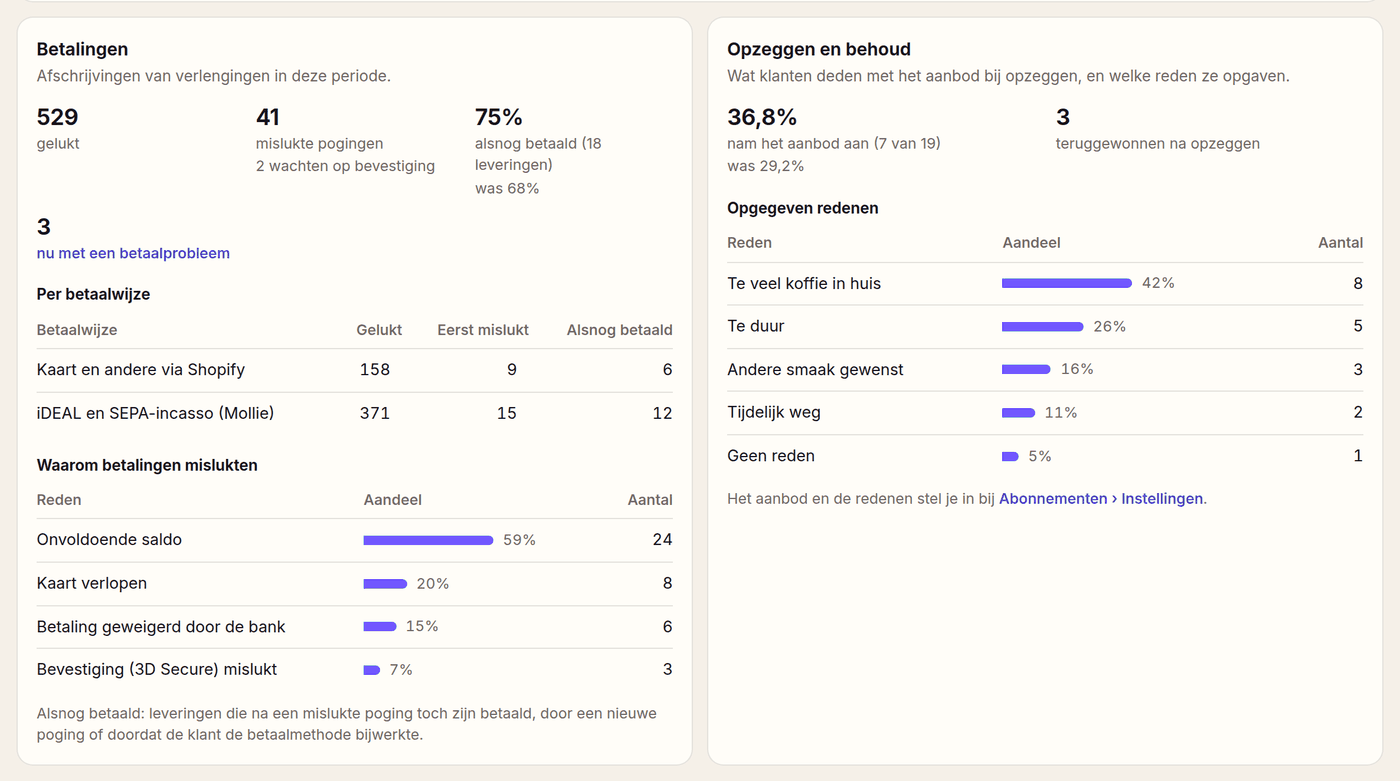Click the 'Waarom betalingen mislukten' heading
The image size is (1400, 781).
[x=147, y=465]
